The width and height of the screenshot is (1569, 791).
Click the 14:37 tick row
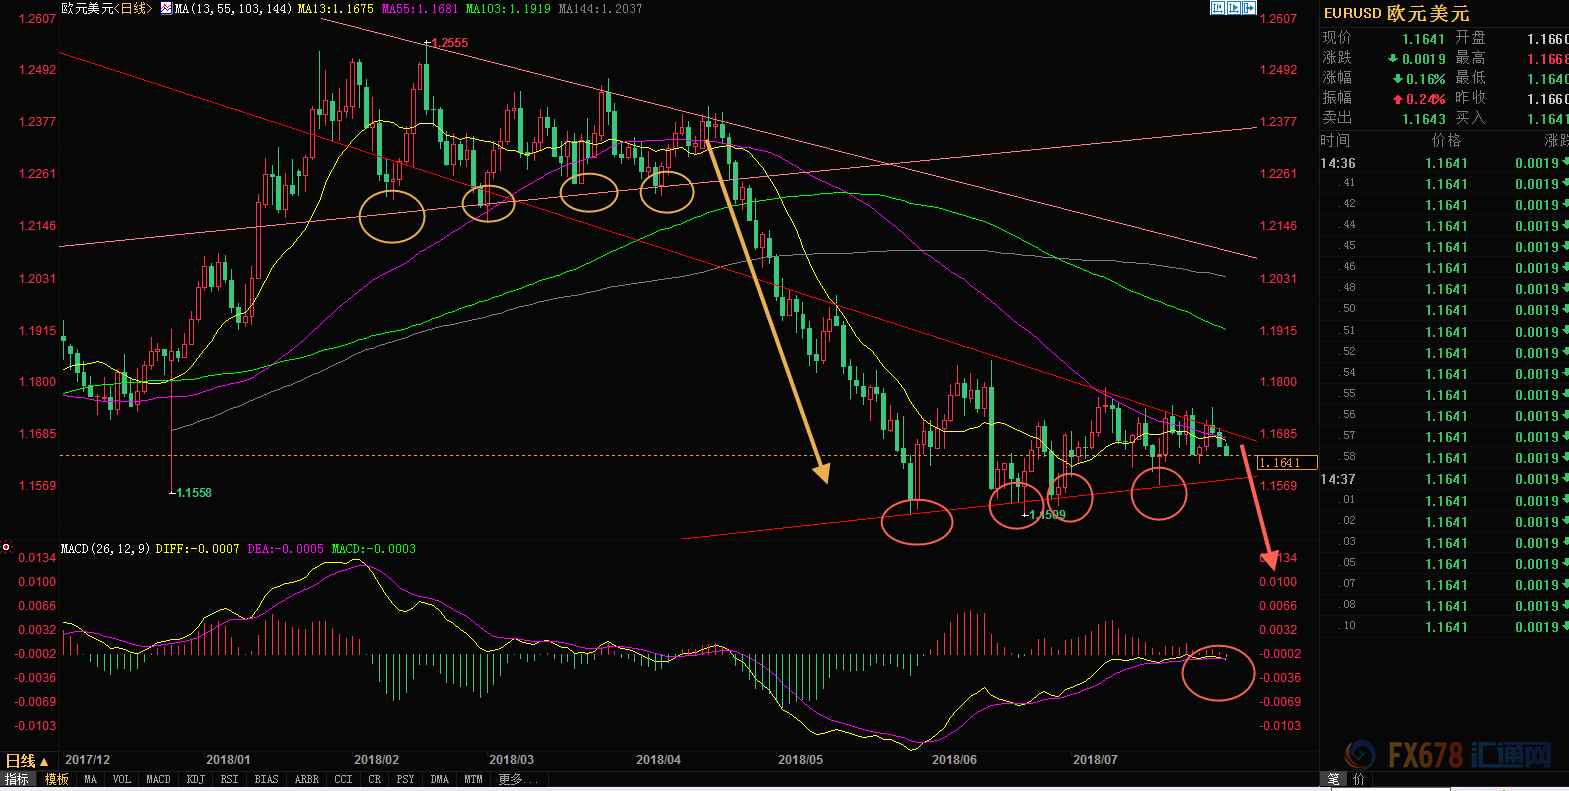(1444, 479)
